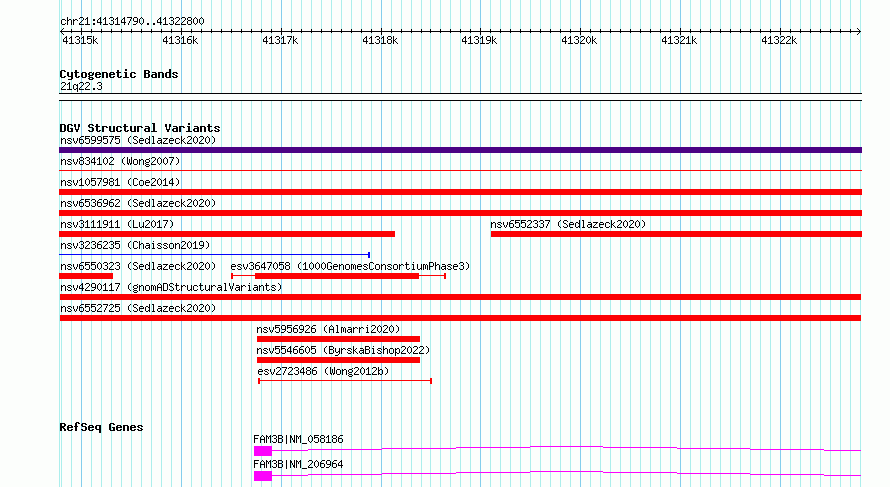890x487 pixels.
Task: Click the 41321k ruler position label
Action: click(x=679, y=40)
